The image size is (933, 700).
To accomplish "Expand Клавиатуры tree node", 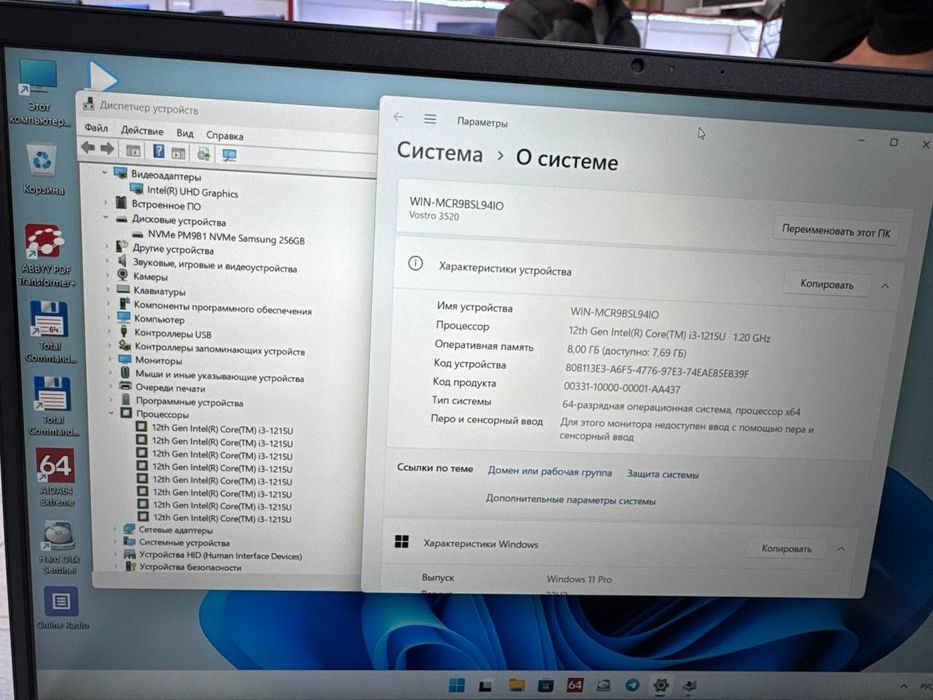I will tap(108, 289).
